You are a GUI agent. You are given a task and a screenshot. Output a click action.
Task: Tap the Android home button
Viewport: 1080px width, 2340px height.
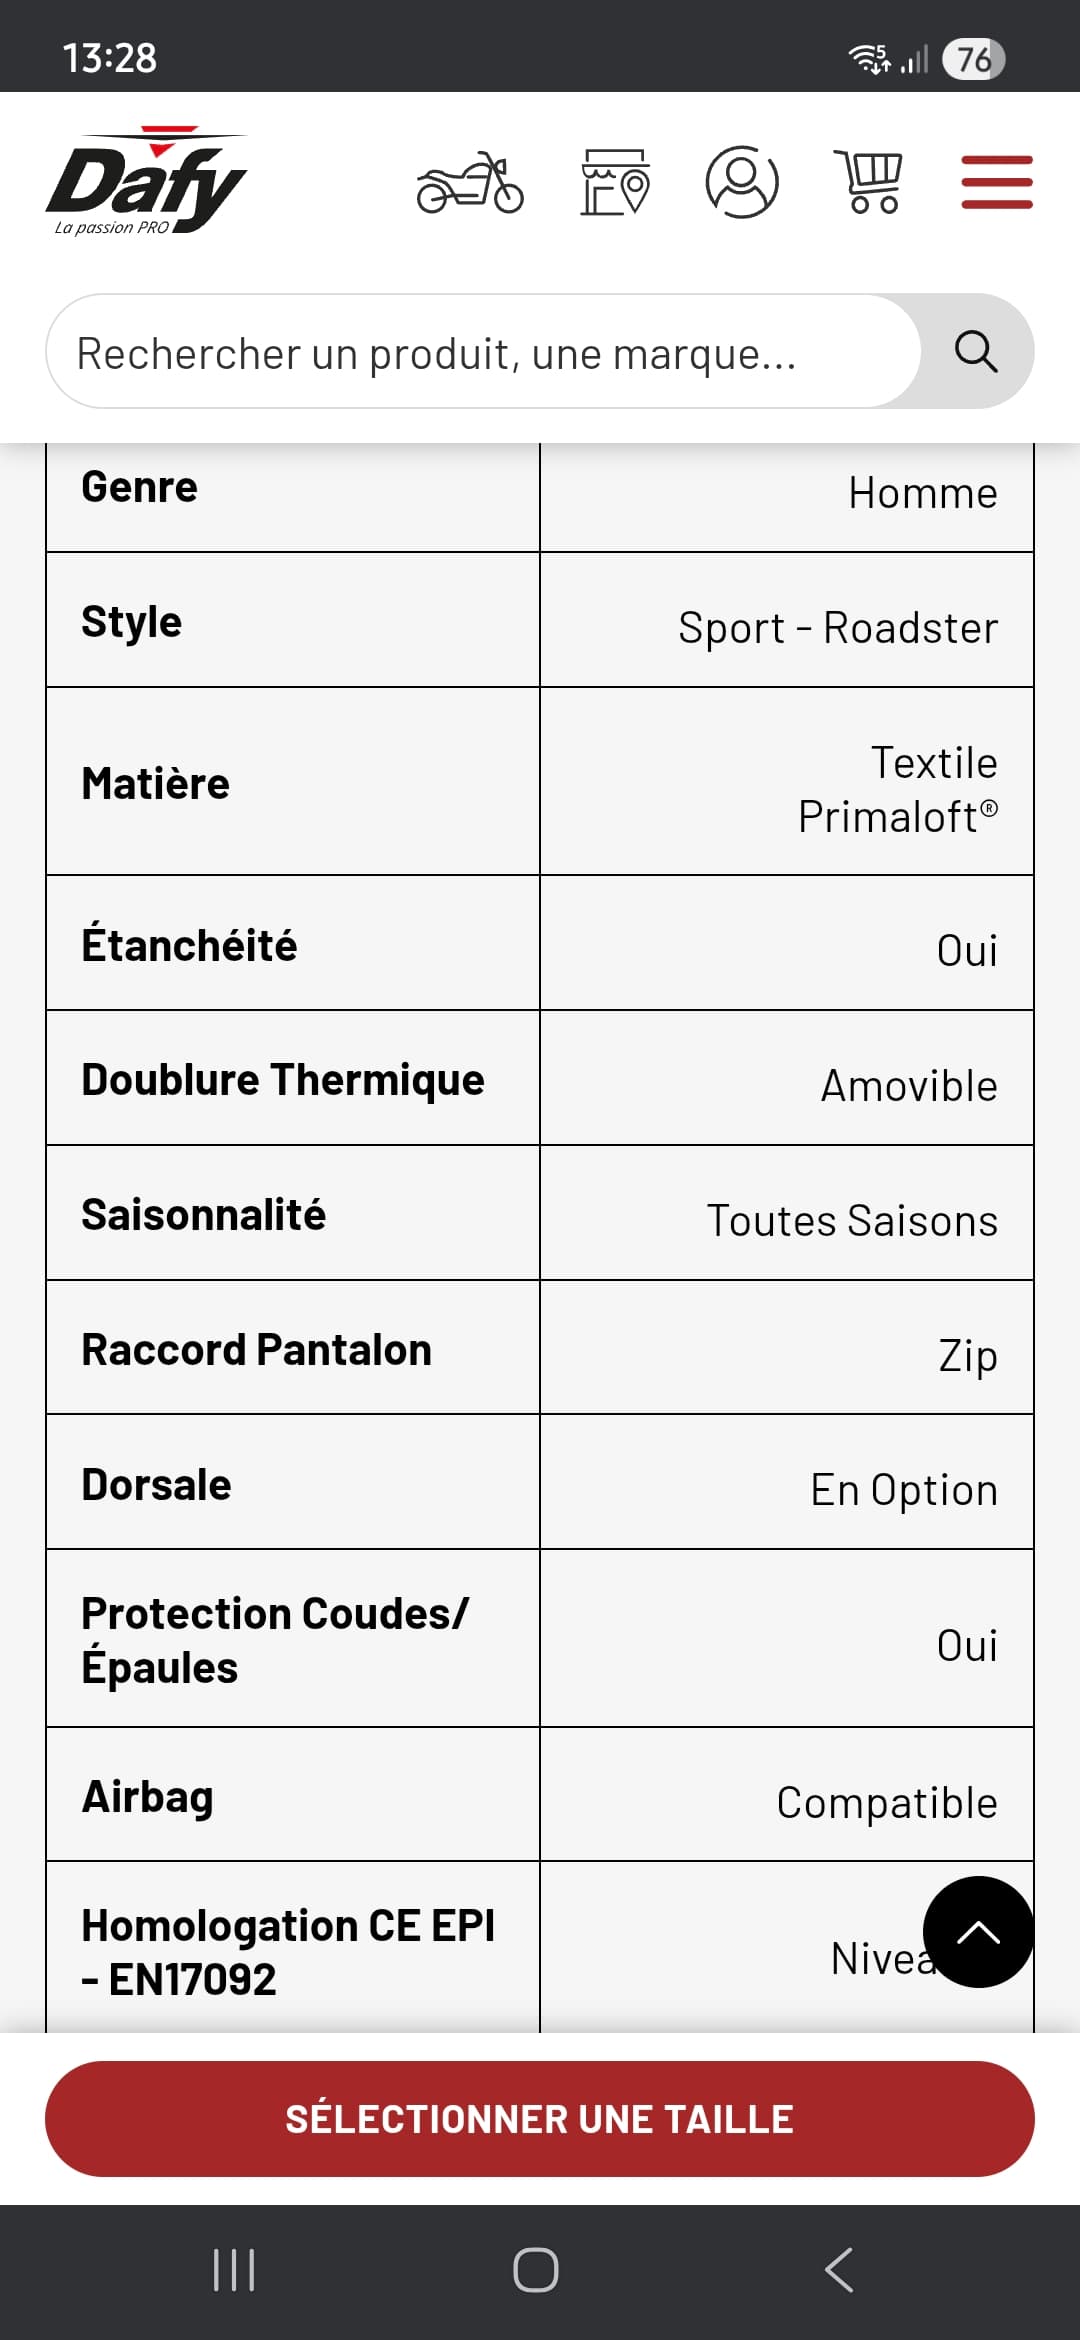coord(536,2270)
